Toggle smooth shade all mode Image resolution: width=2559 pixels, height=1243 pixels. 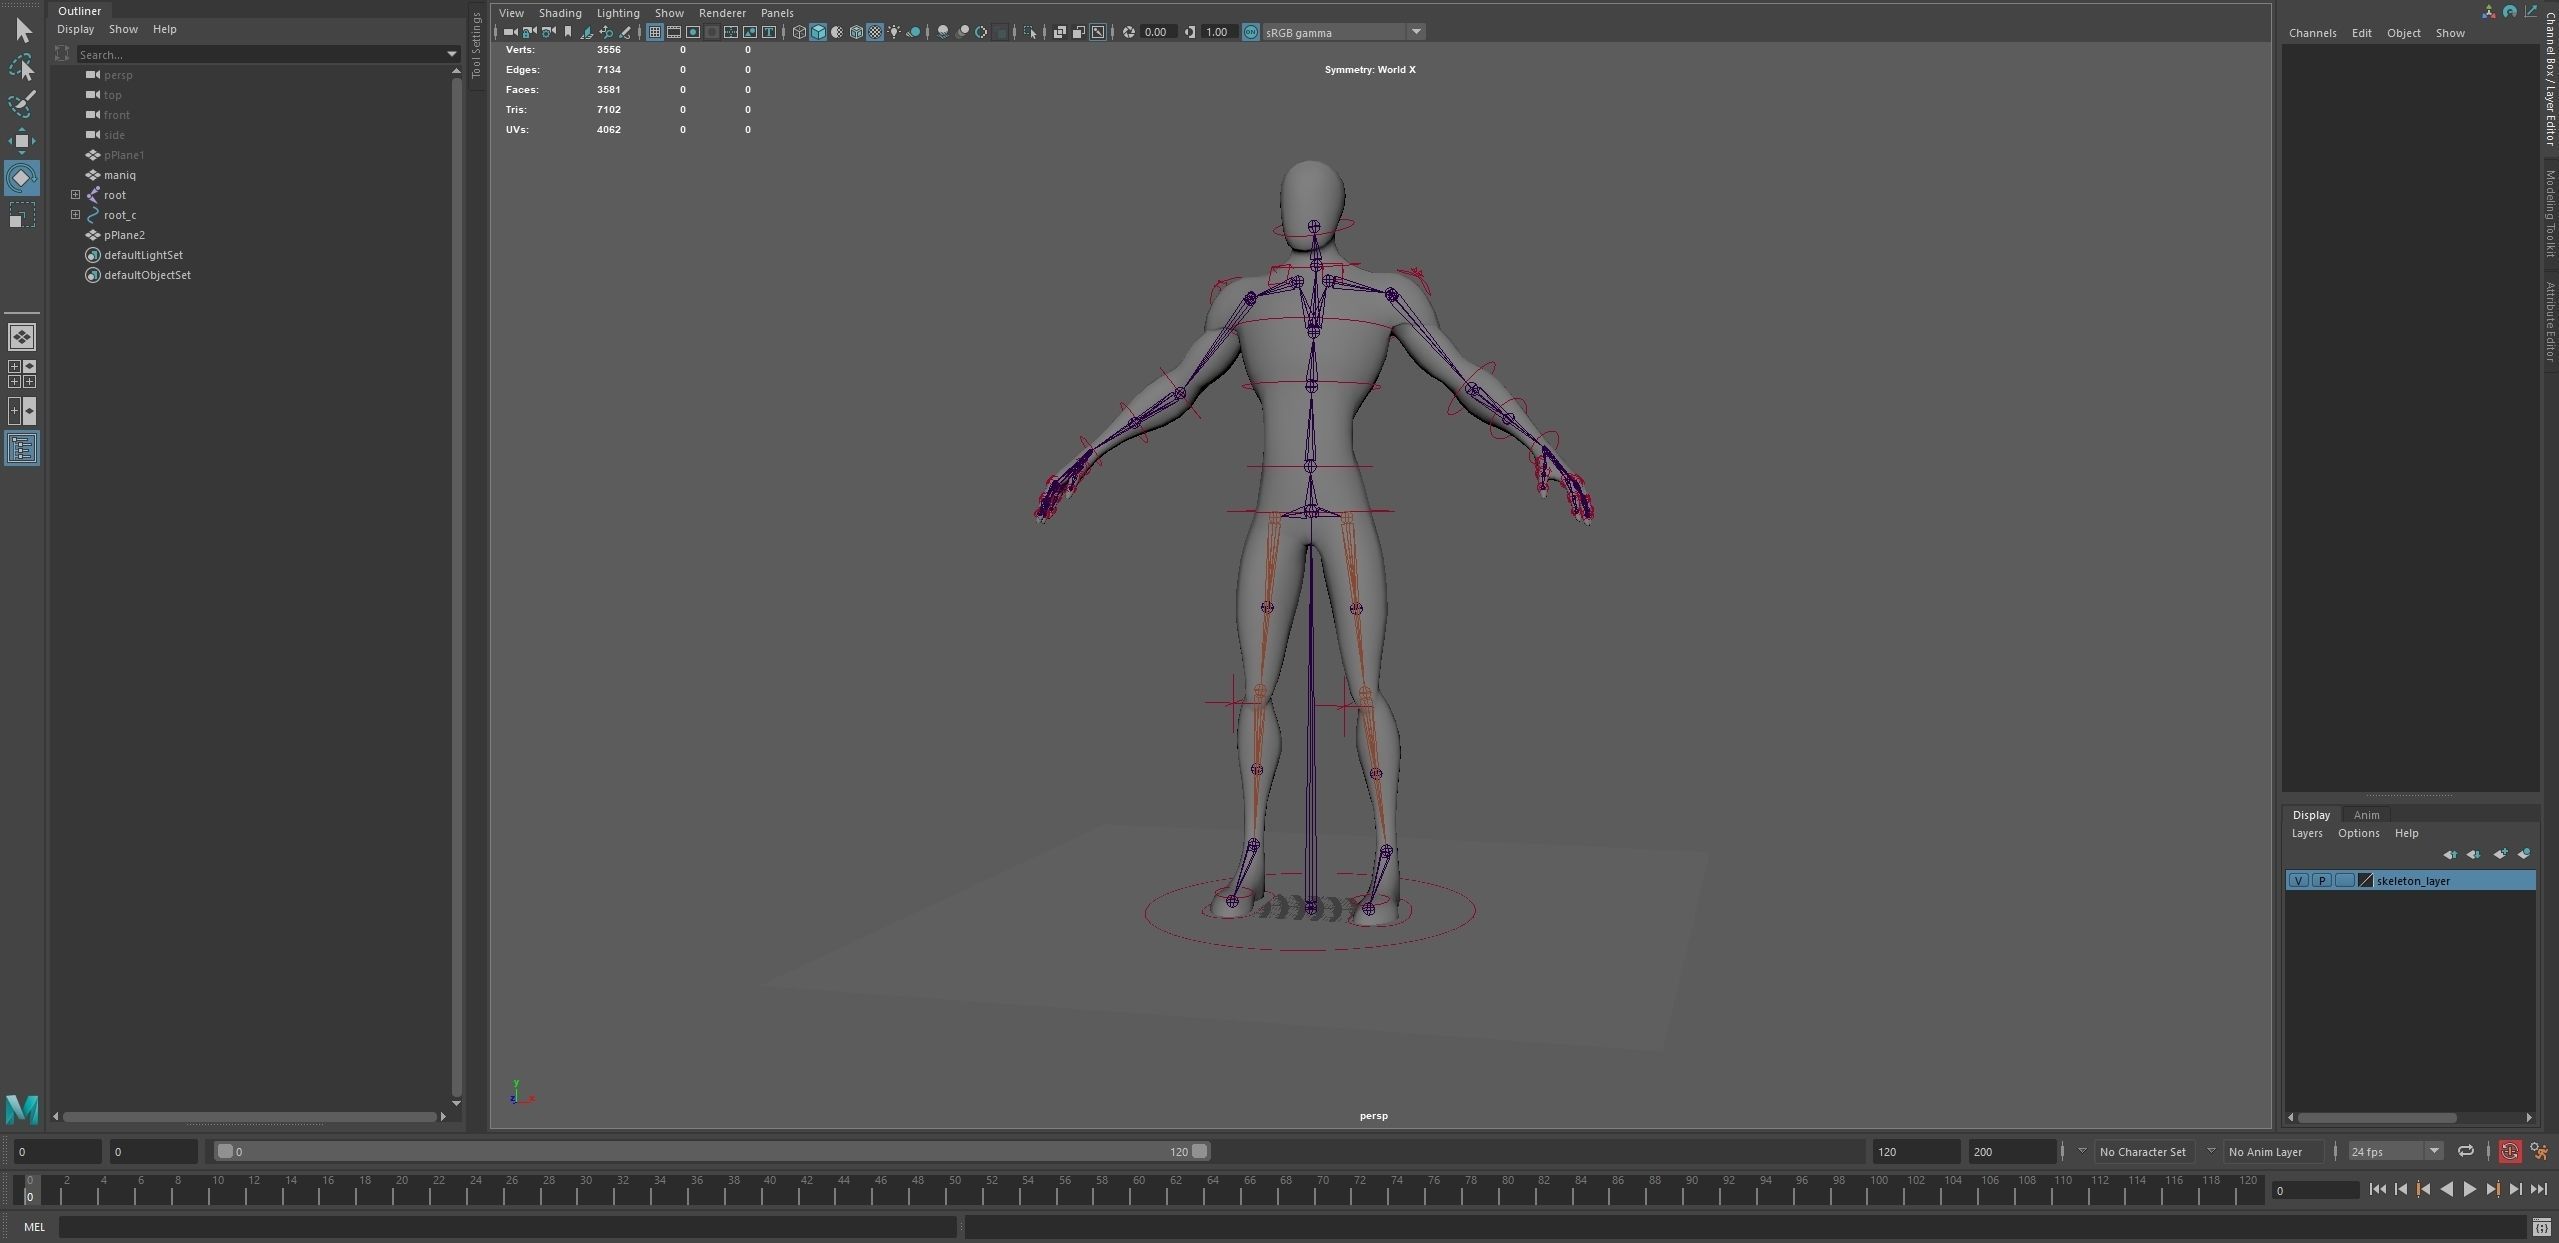[818, 32]
